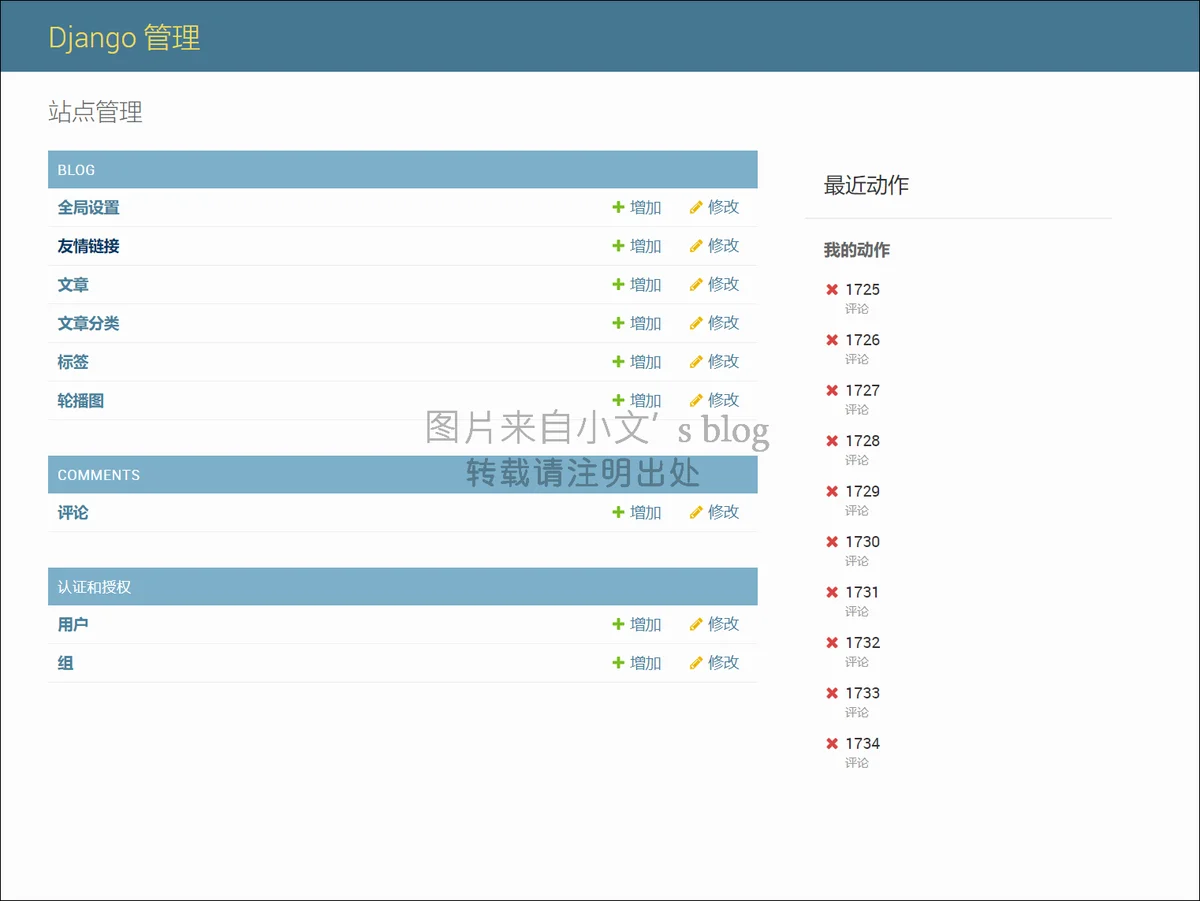
Task: Click 修改 text link for 组
Action: 724,663
